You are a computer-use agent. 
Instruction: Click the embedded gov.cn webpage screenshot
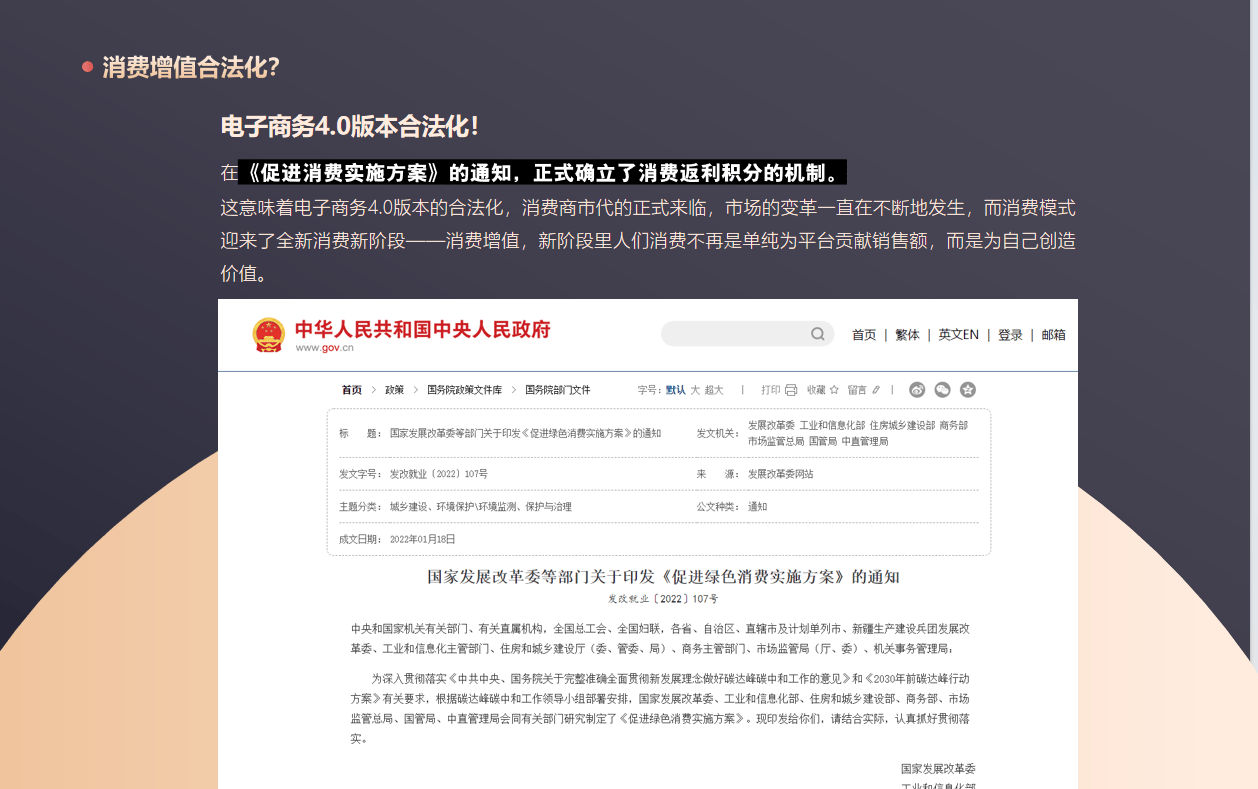[648, 544]
